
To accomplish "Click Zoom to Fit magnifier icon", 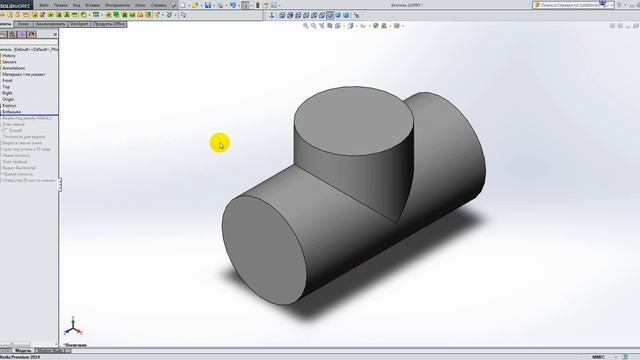I will coord(306,26).
